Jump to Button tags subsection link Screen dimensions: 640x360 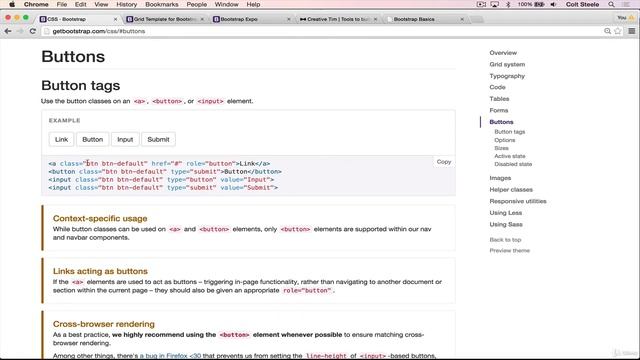(x=510, y=132)
